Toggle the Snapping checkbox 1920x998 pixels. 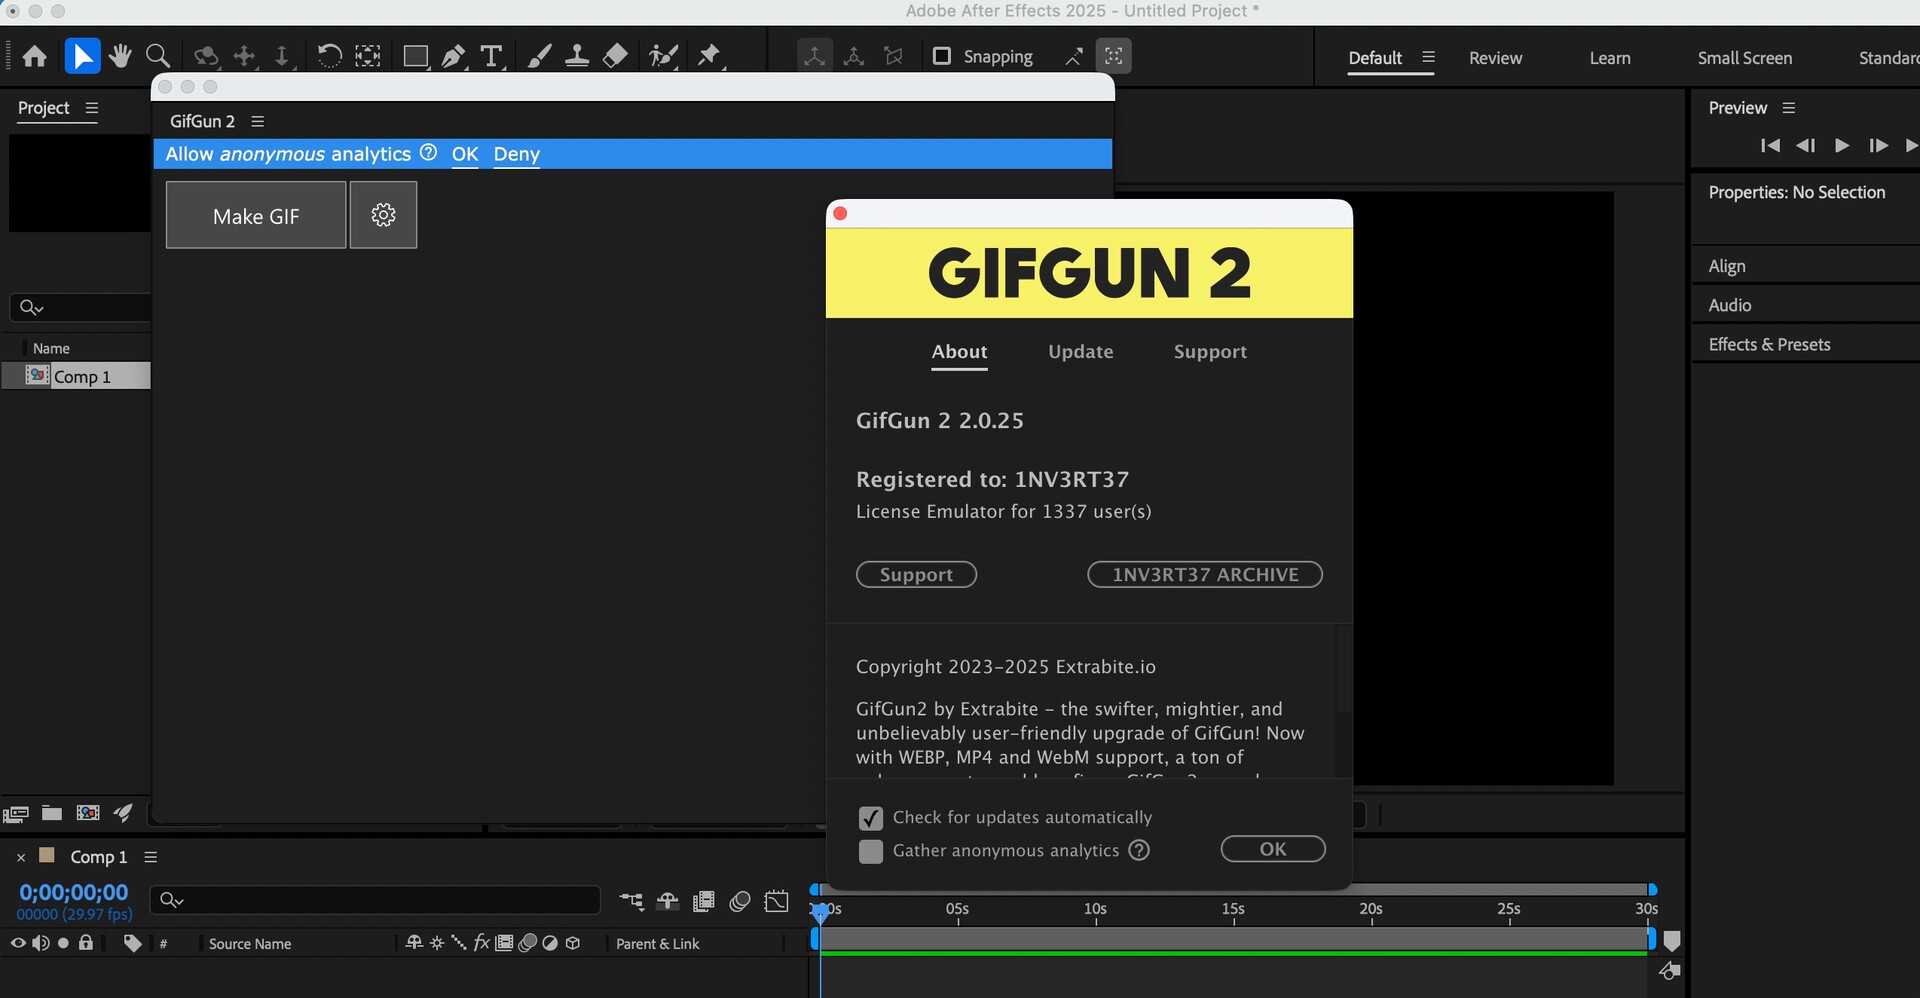click(941, 56)
